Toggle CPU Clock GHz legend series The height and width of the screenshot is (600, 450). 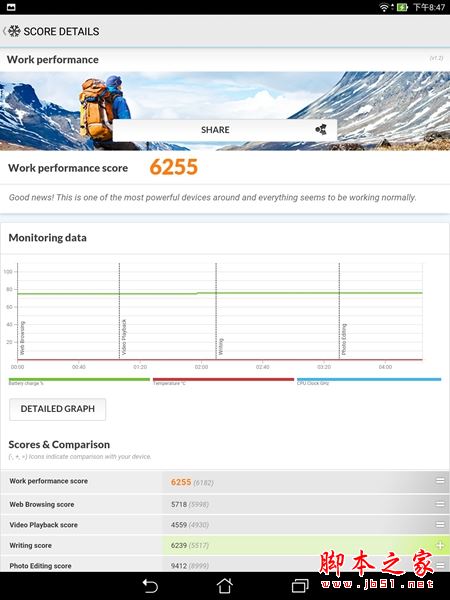coord(369,381)
